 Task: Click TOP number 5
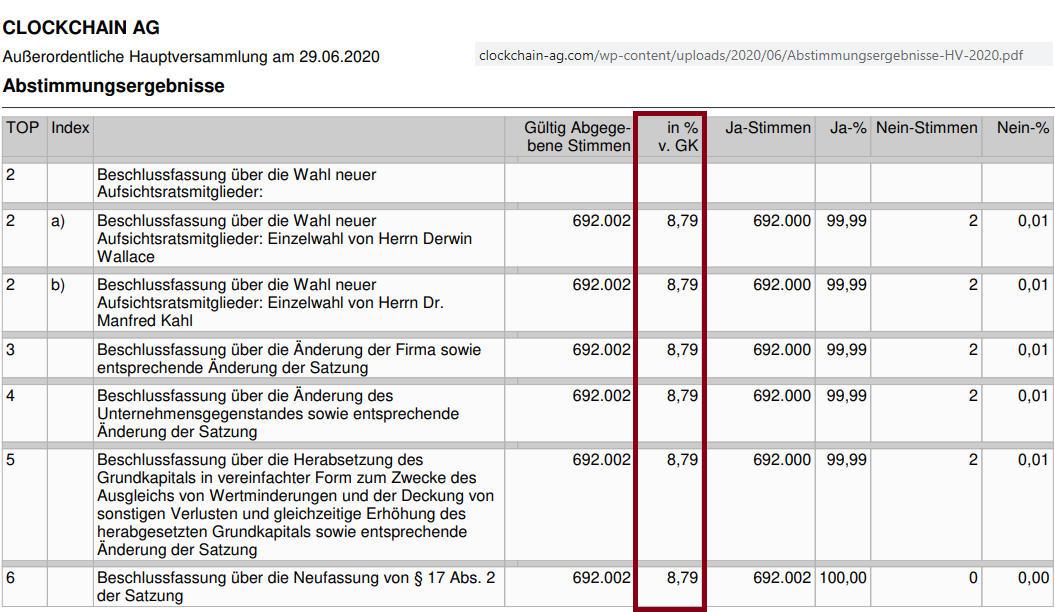click(10, 459)
